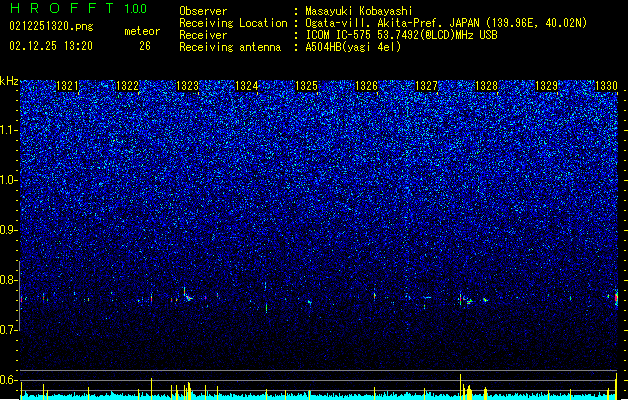The height and width of the screenshot is (400, 629).
Task: Click the 1324 time marker
Action: point(246,86)
